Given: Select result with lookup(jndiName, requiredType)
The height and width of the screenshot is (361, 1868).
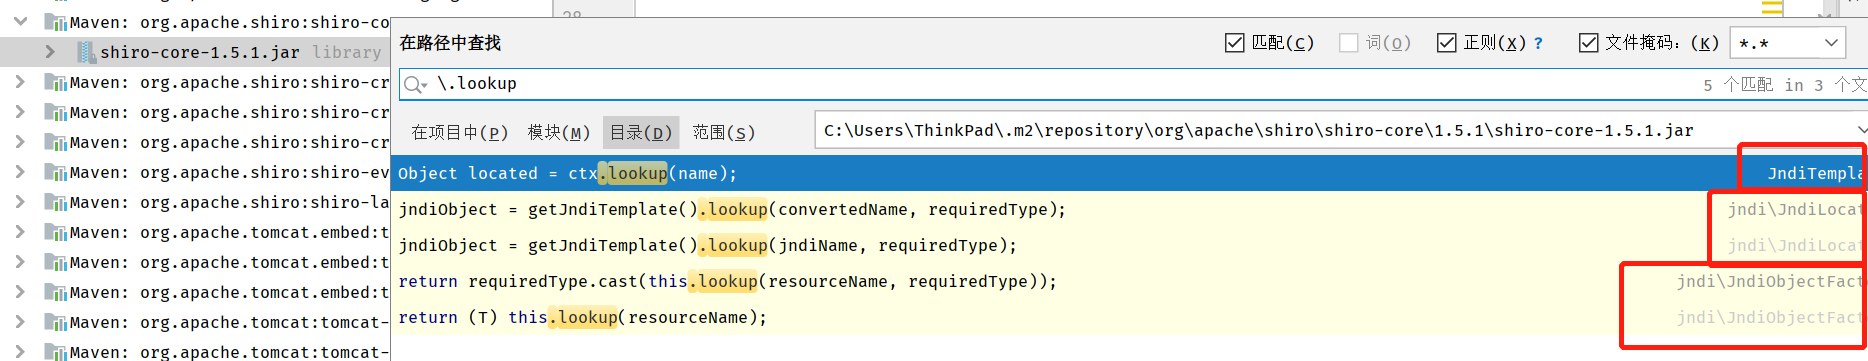Looking at the screenshot, I should point(1128,245).
